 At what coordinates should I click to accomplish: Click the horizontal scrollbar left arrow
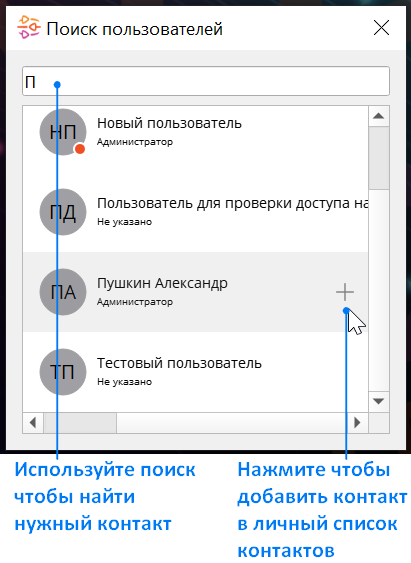[33, 423]
